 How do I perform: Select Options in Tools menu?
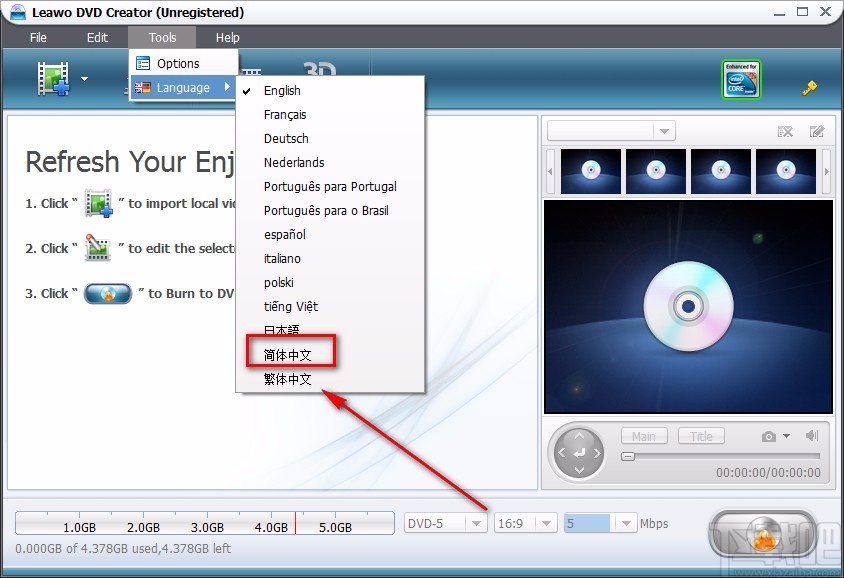pyautogui.click(x=183, y=64)
